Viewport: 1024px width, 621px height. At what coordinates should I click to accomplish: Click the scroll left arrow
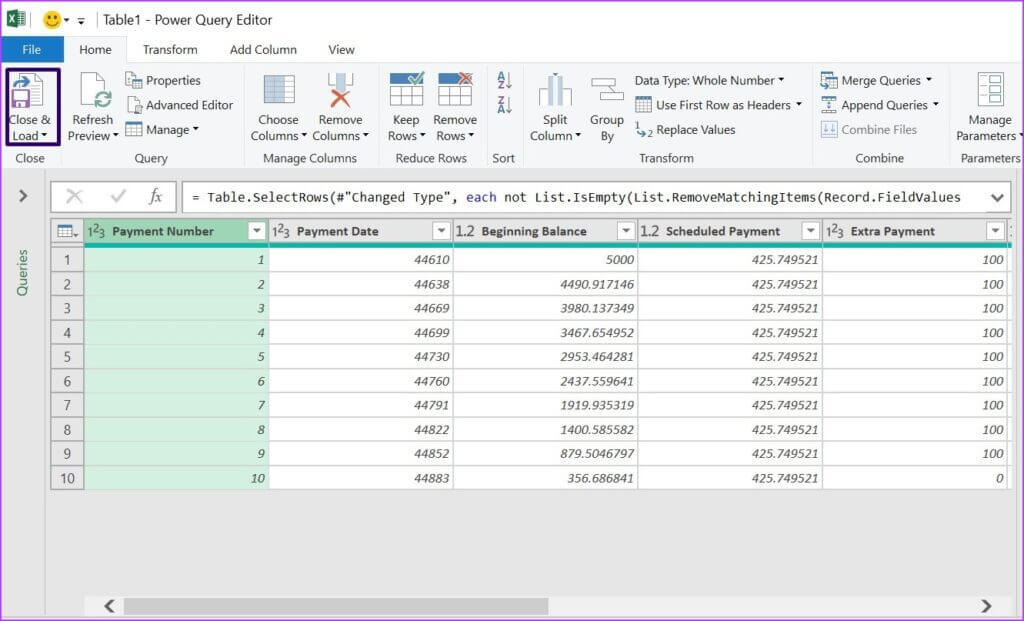point(109,606)
